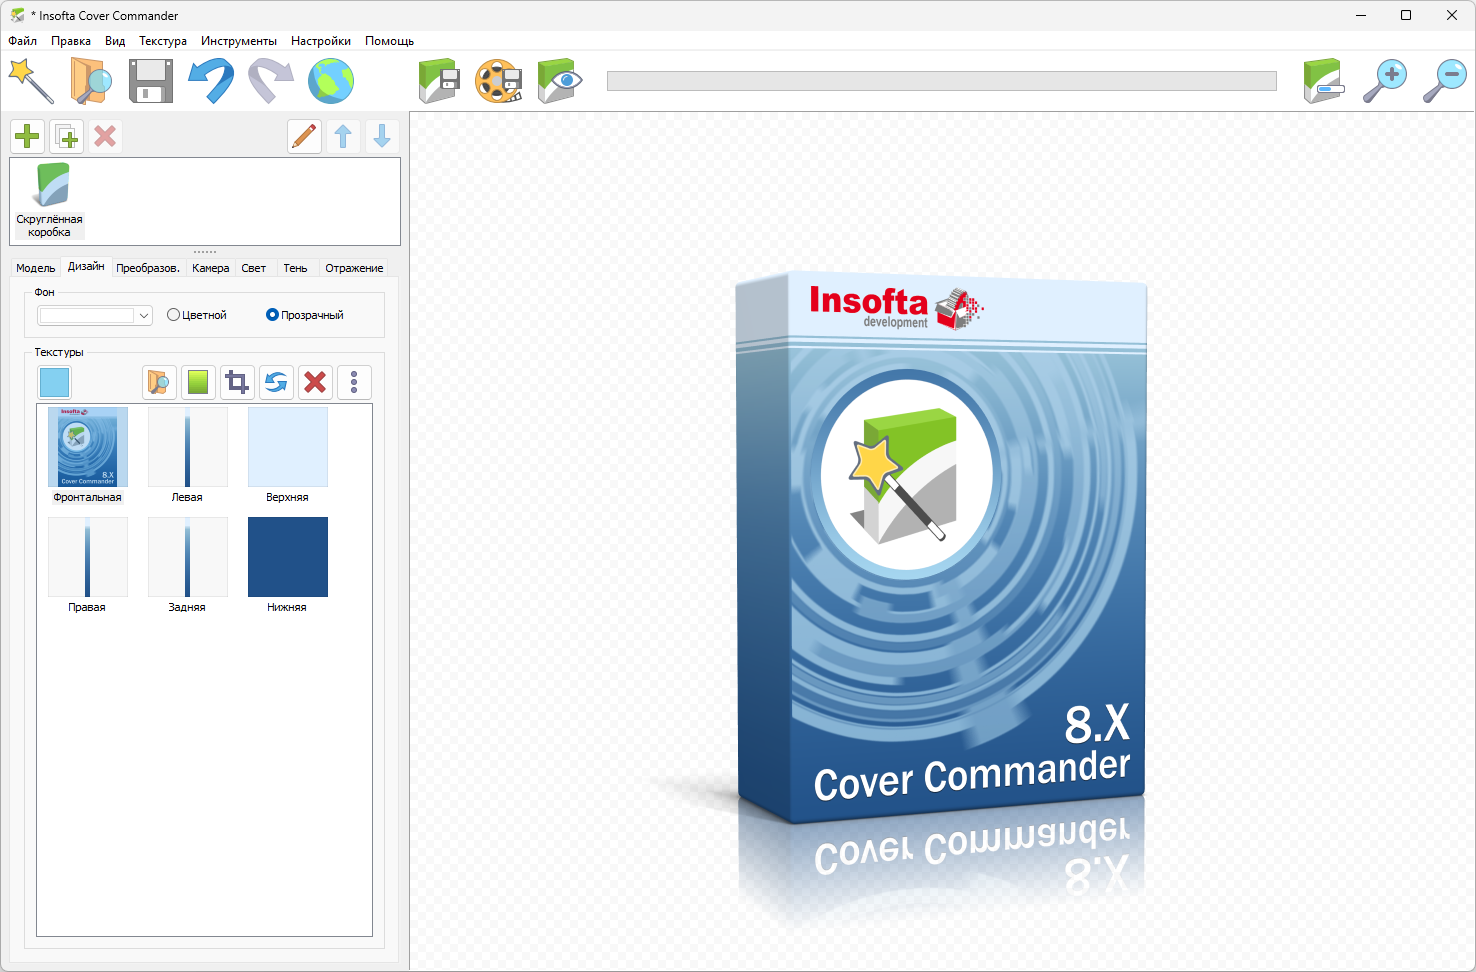
Task: Switch to the Камера tab
Action: pos(211,268)
